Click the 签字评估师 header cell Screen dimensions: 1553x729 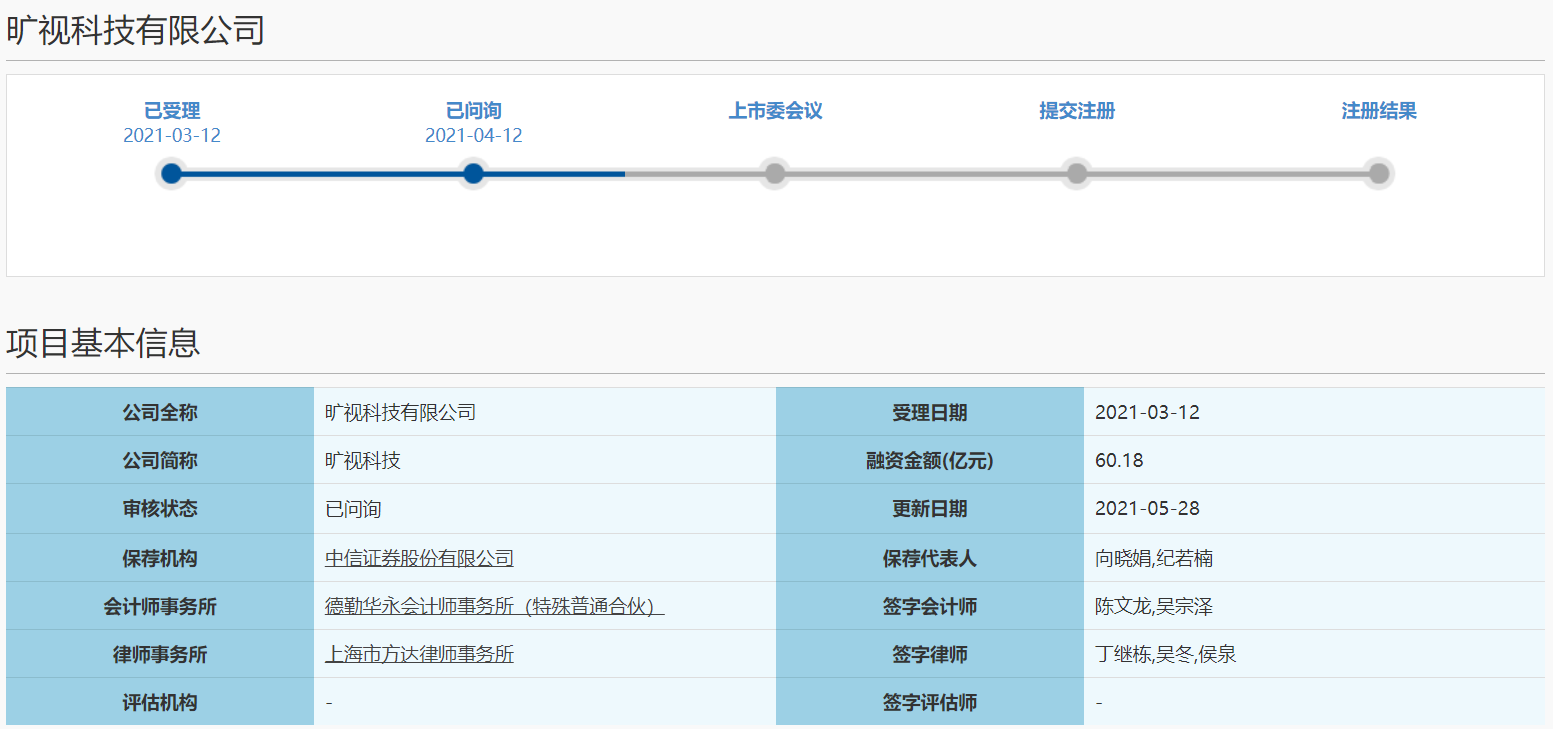pos(930,702)
